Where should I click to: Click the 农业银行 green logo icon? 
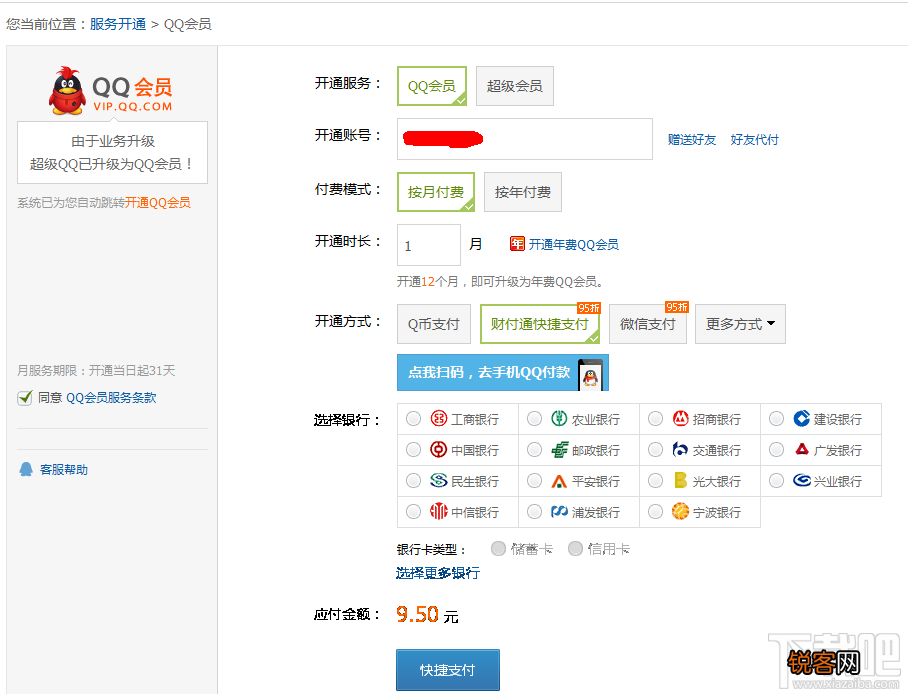tap(559, 418)
